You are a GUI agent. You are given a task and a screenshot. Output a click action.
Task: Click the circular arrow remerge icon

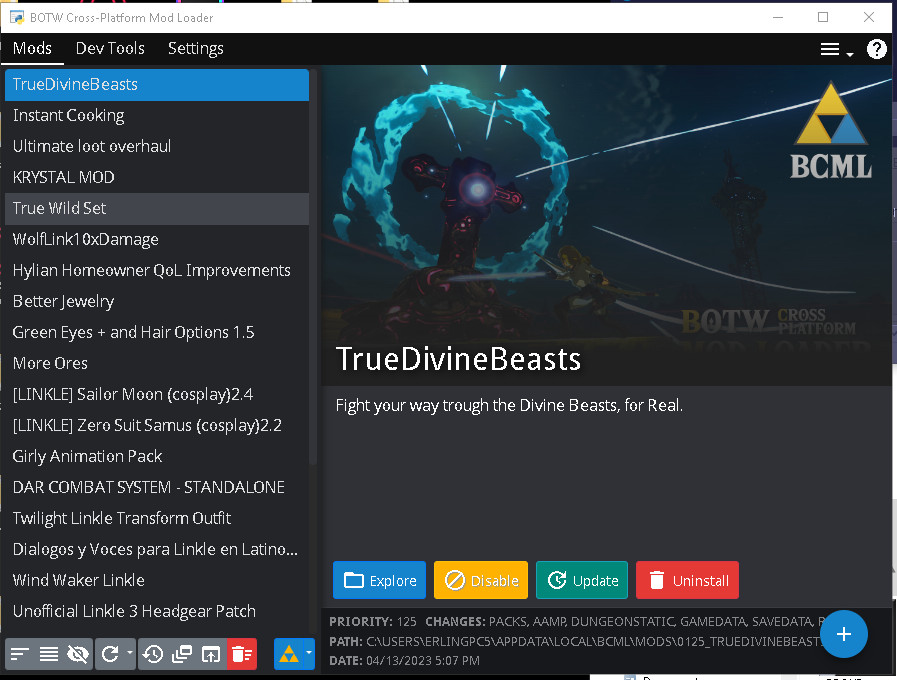(110, 654)
